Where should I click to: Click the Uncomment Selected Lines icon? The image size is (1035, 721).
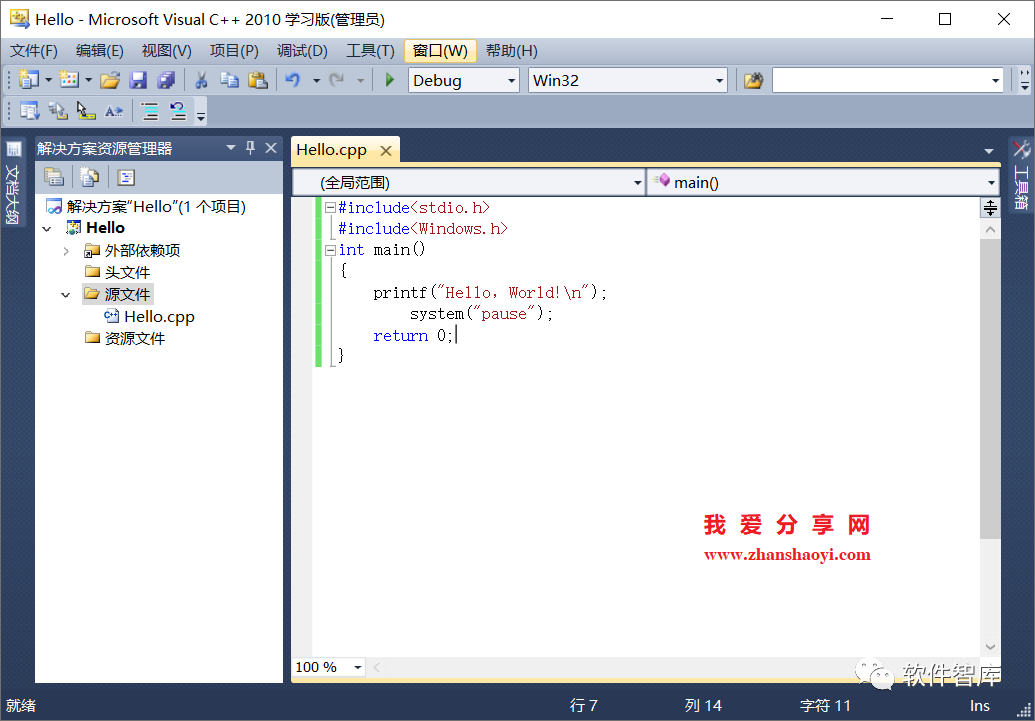(x=178, y=111)
